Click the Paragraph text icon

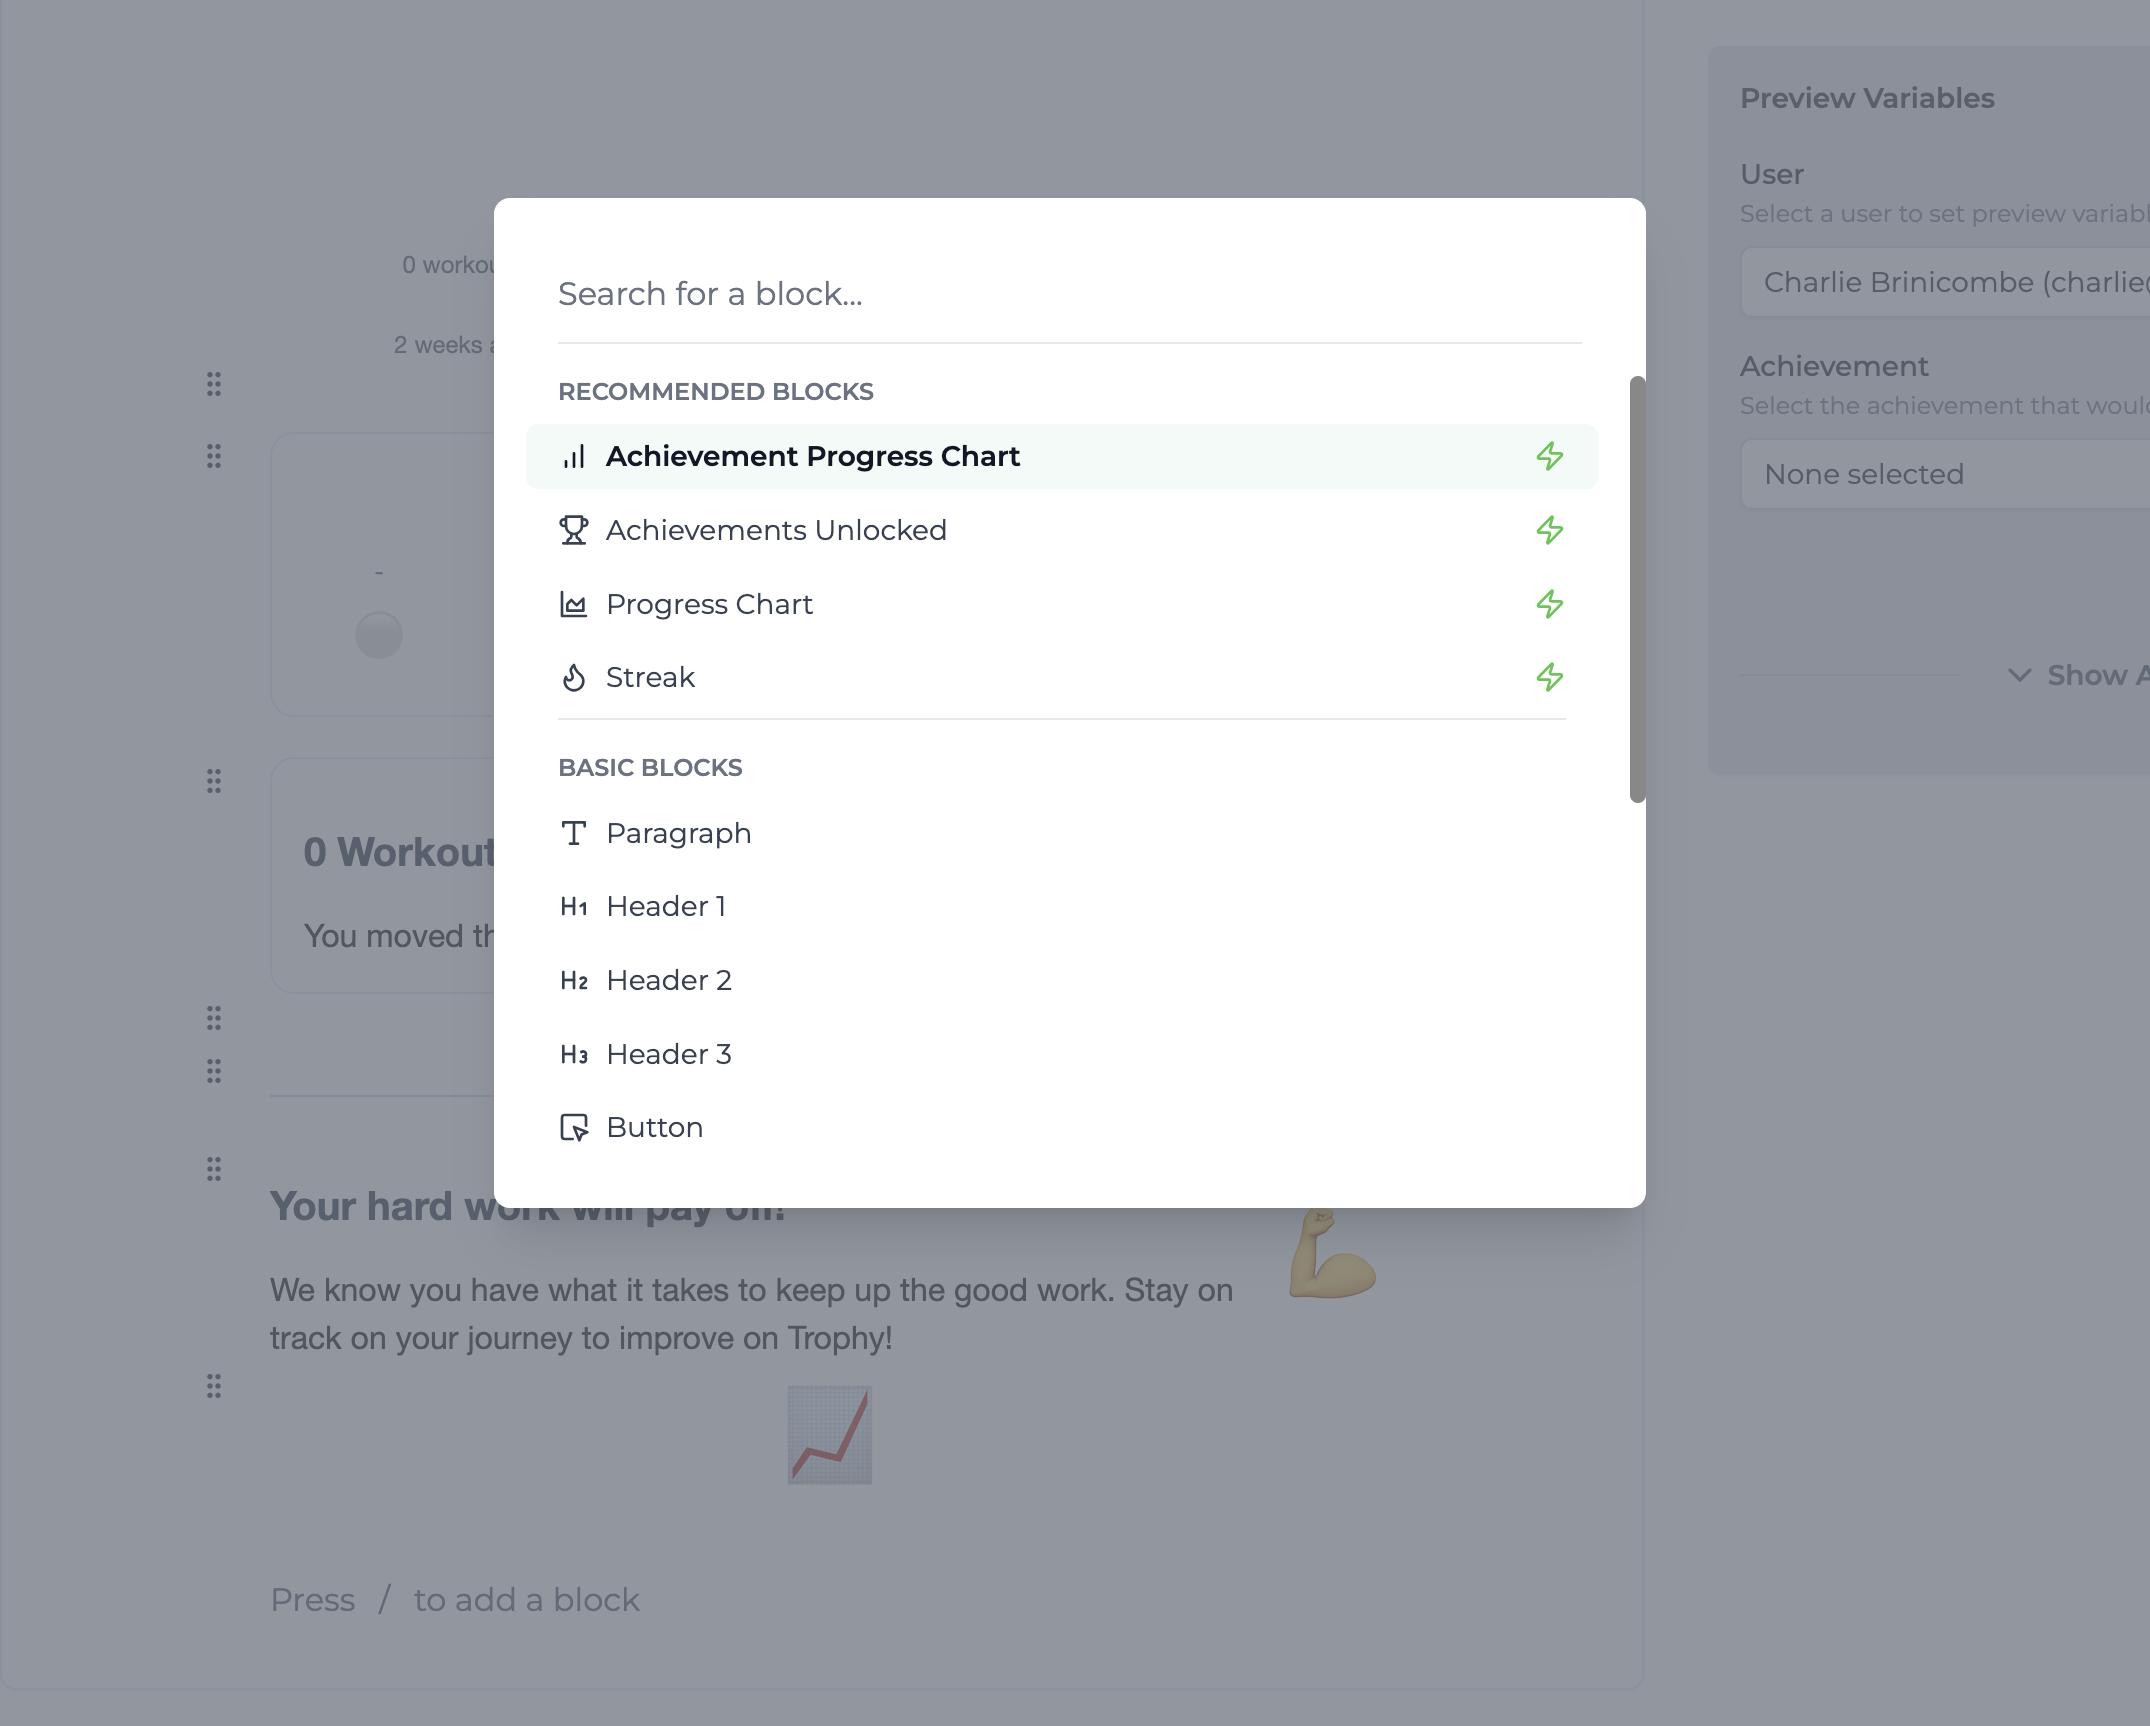pyautogui.click(x=574, y=833)
